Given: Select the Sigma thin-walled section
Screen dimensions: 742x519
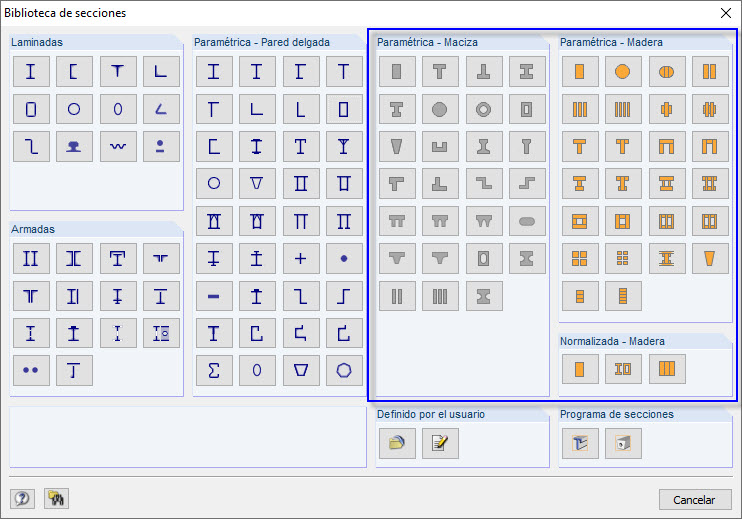Looking at the screenshot, I should point(213,370).
